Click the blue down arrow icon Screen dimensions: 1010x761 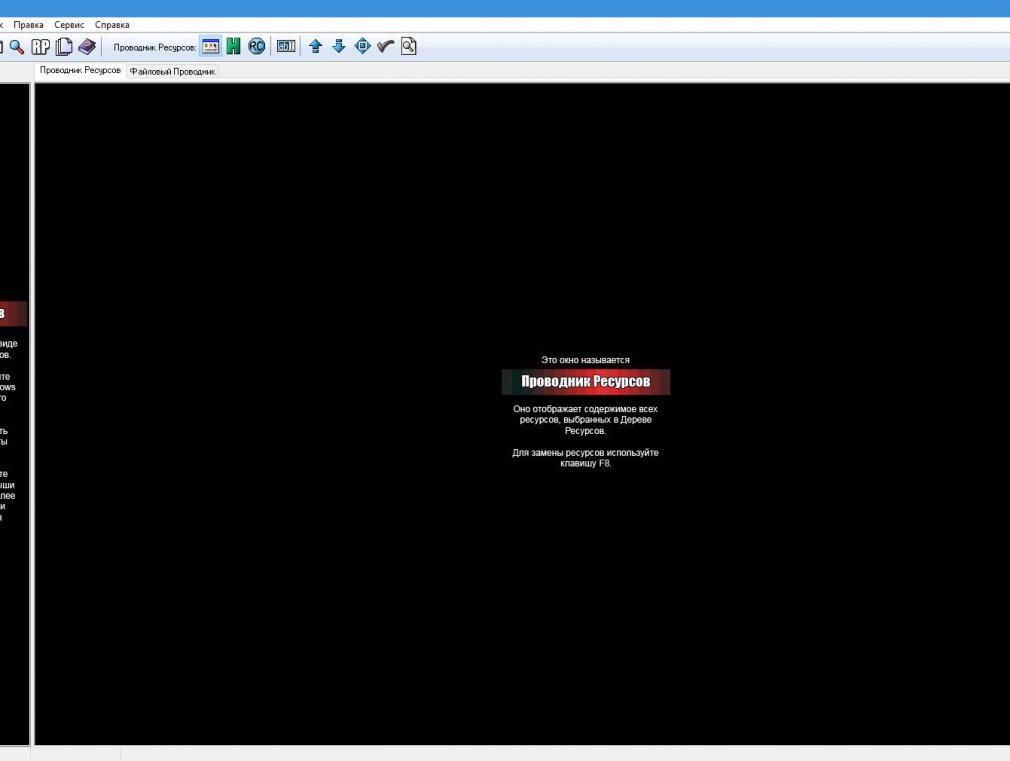point(339,46)
